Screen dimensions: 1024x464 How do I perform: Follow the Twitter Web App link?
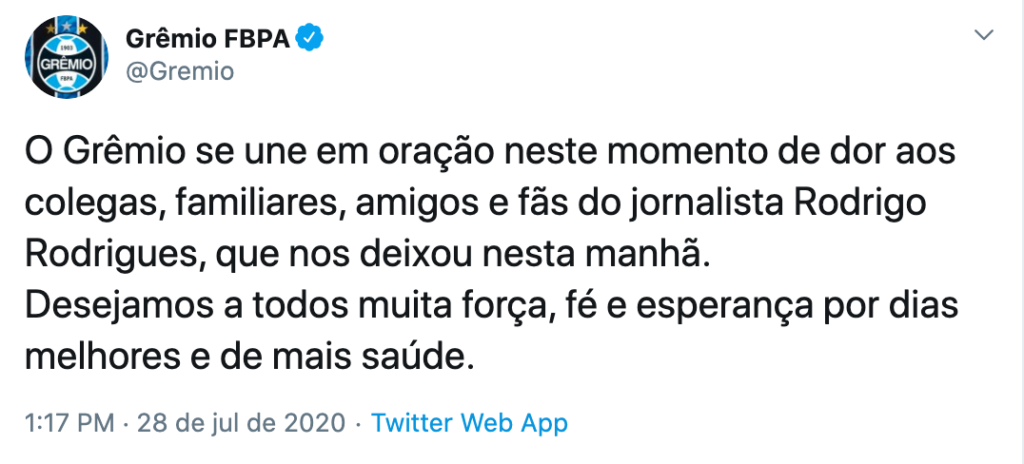(x=469, y=423)
